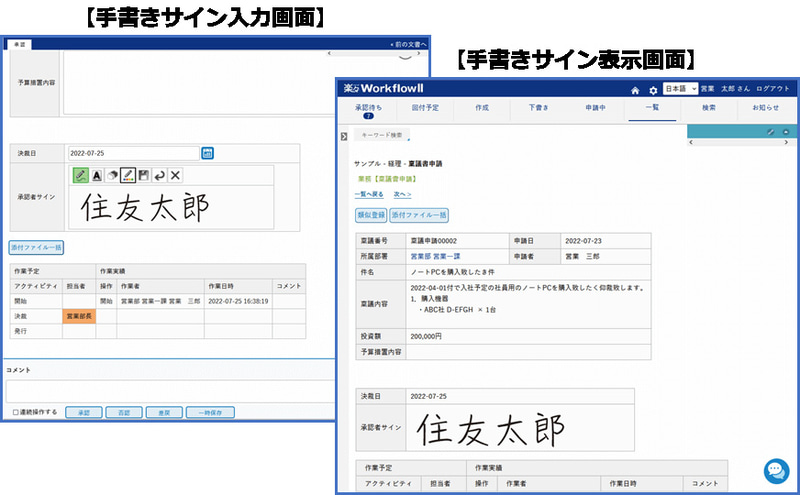
Task: Click the ログアウト link
Action: pos(772,89)
